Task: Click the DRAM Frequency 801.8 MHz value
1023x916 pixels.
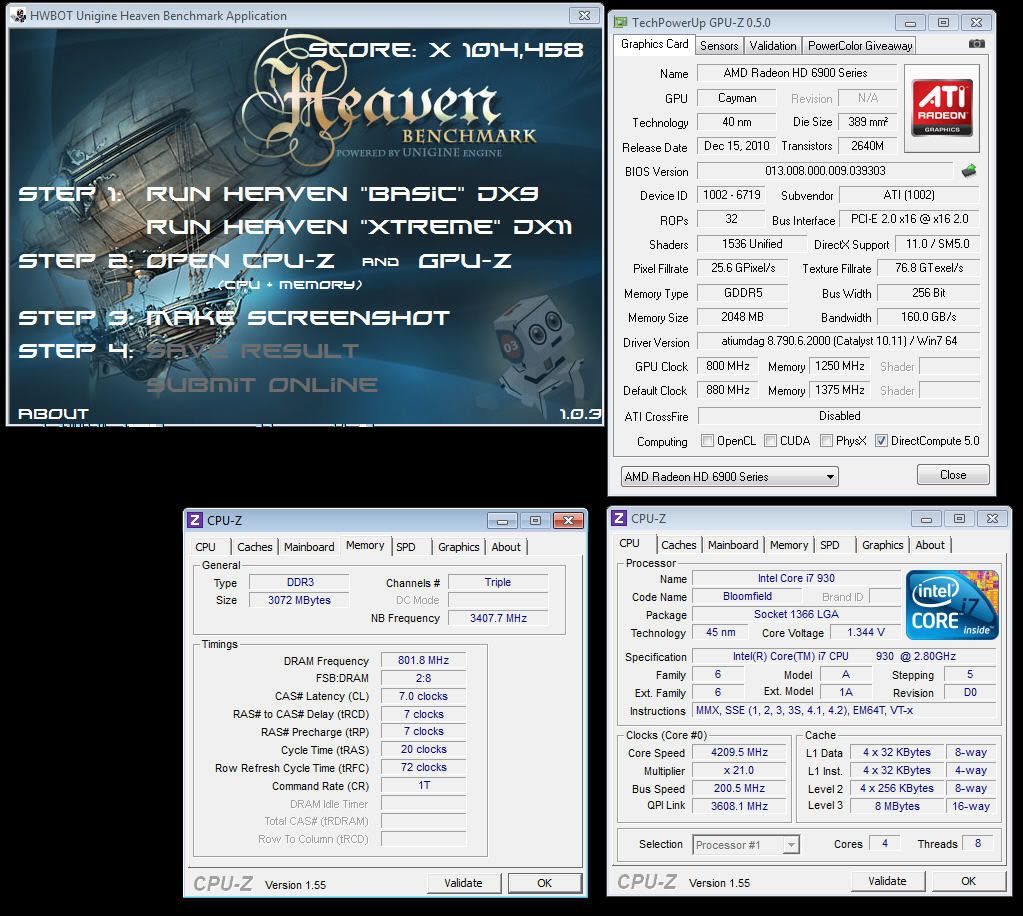Action: coord(423,660)
